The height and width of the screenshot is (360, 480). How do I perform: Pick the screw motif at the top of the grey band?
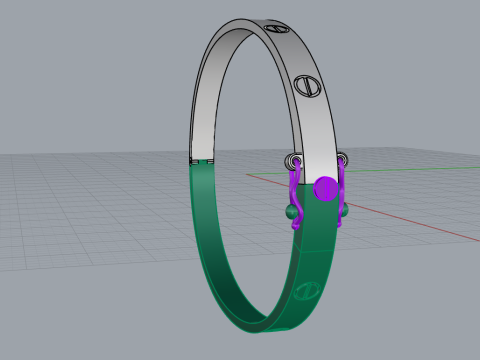point(276,29)
